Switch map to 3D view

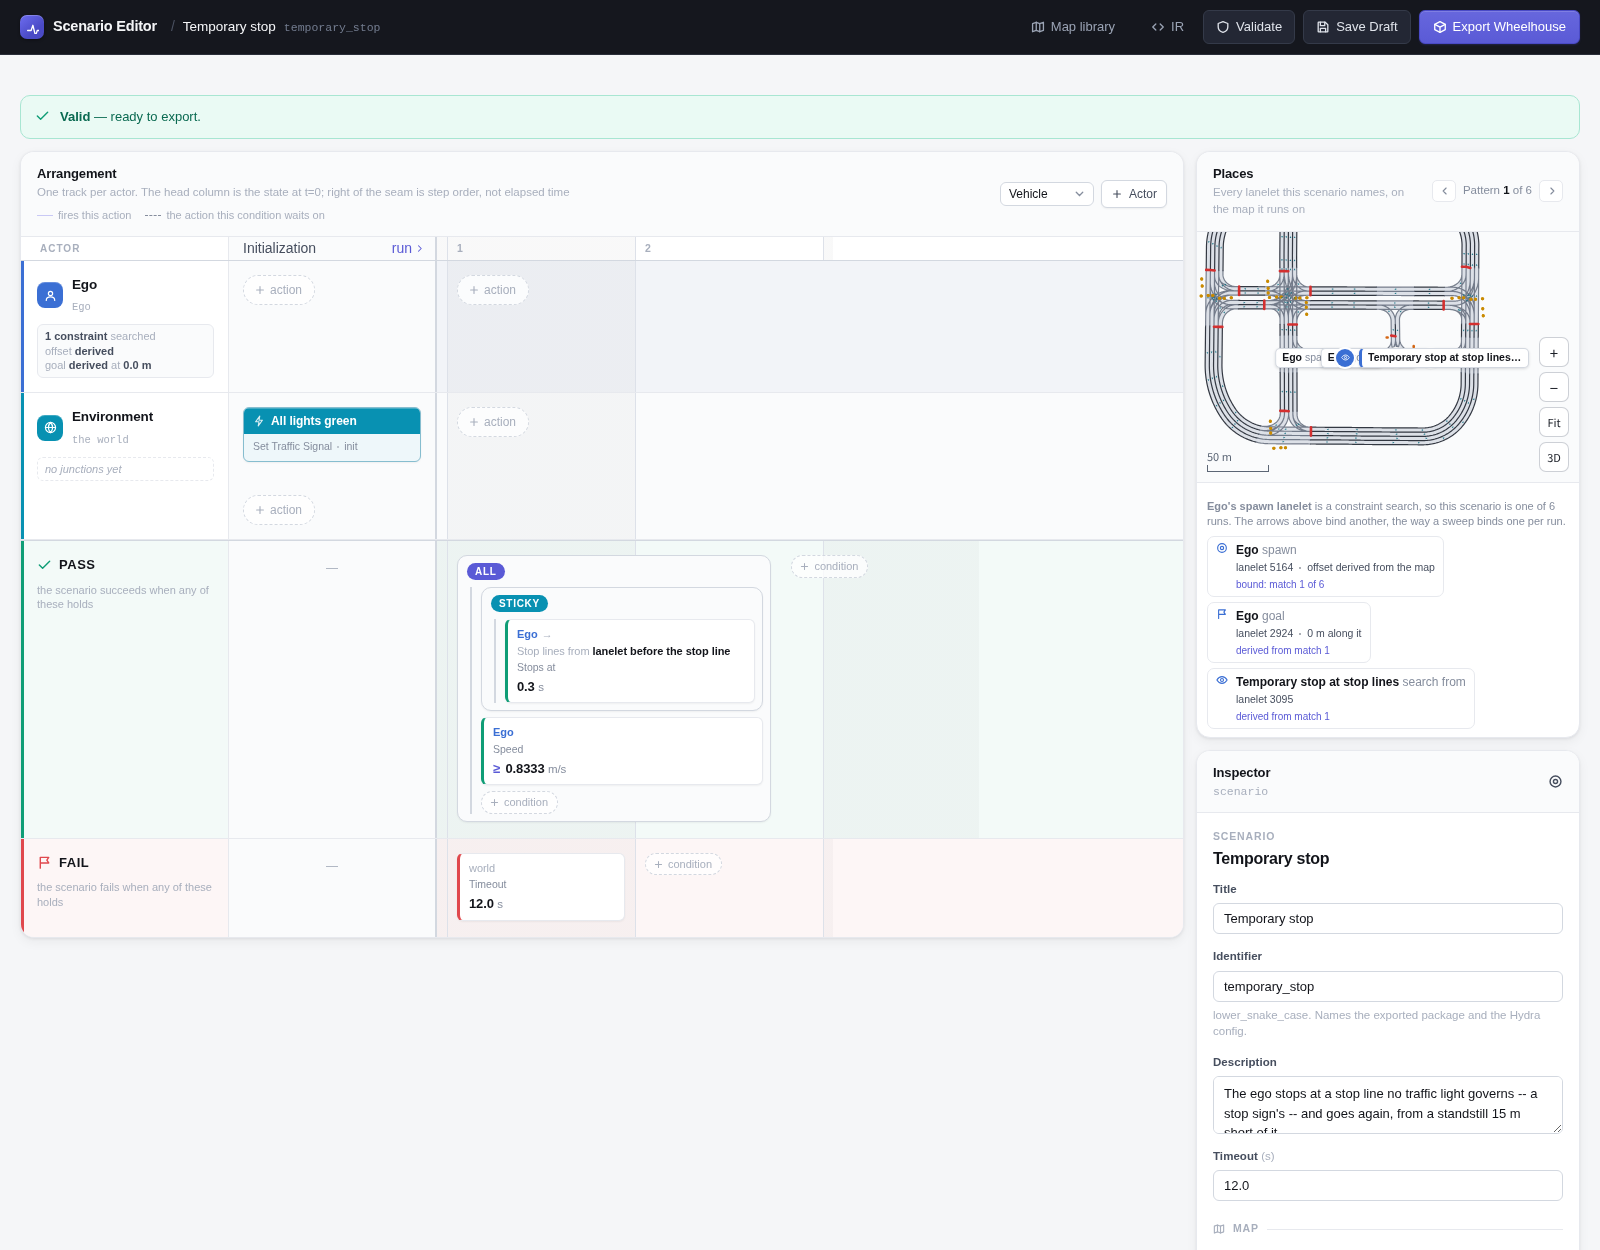pos(1554,458)
